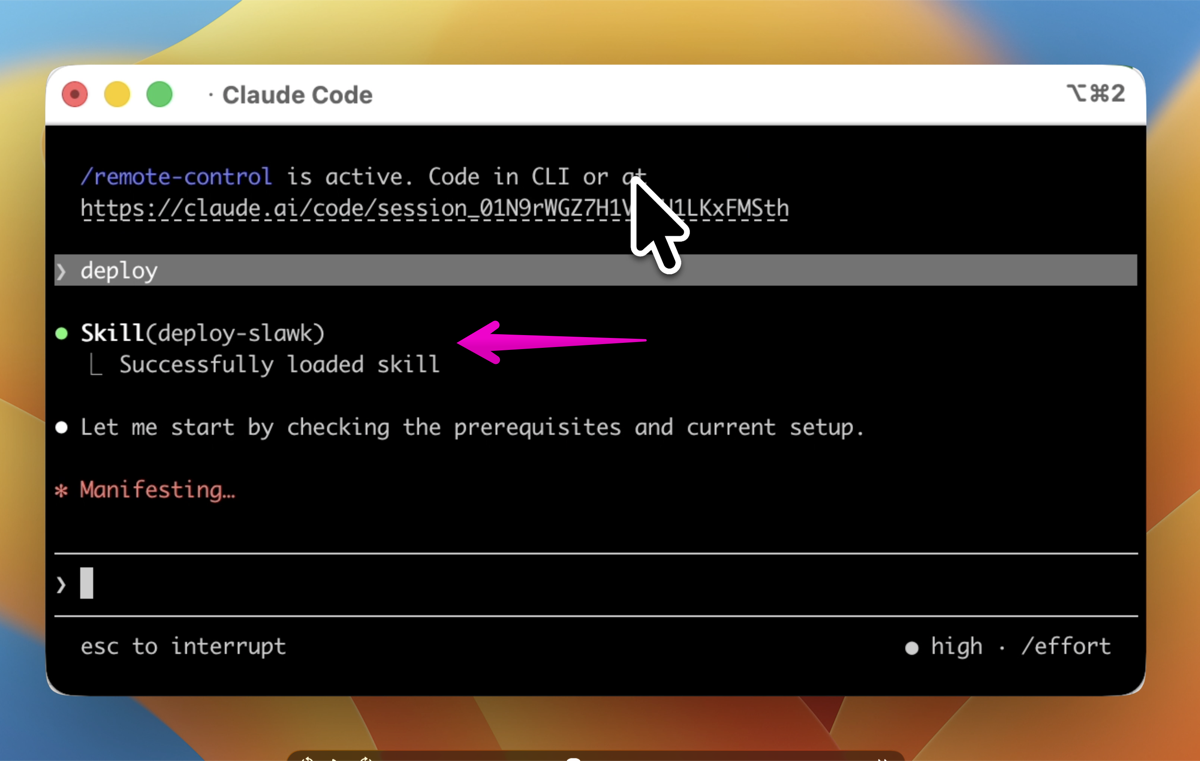This screenshot has width=1200, height=761.
Task: Click the Manifesting… status text
Action: (157, 490)
